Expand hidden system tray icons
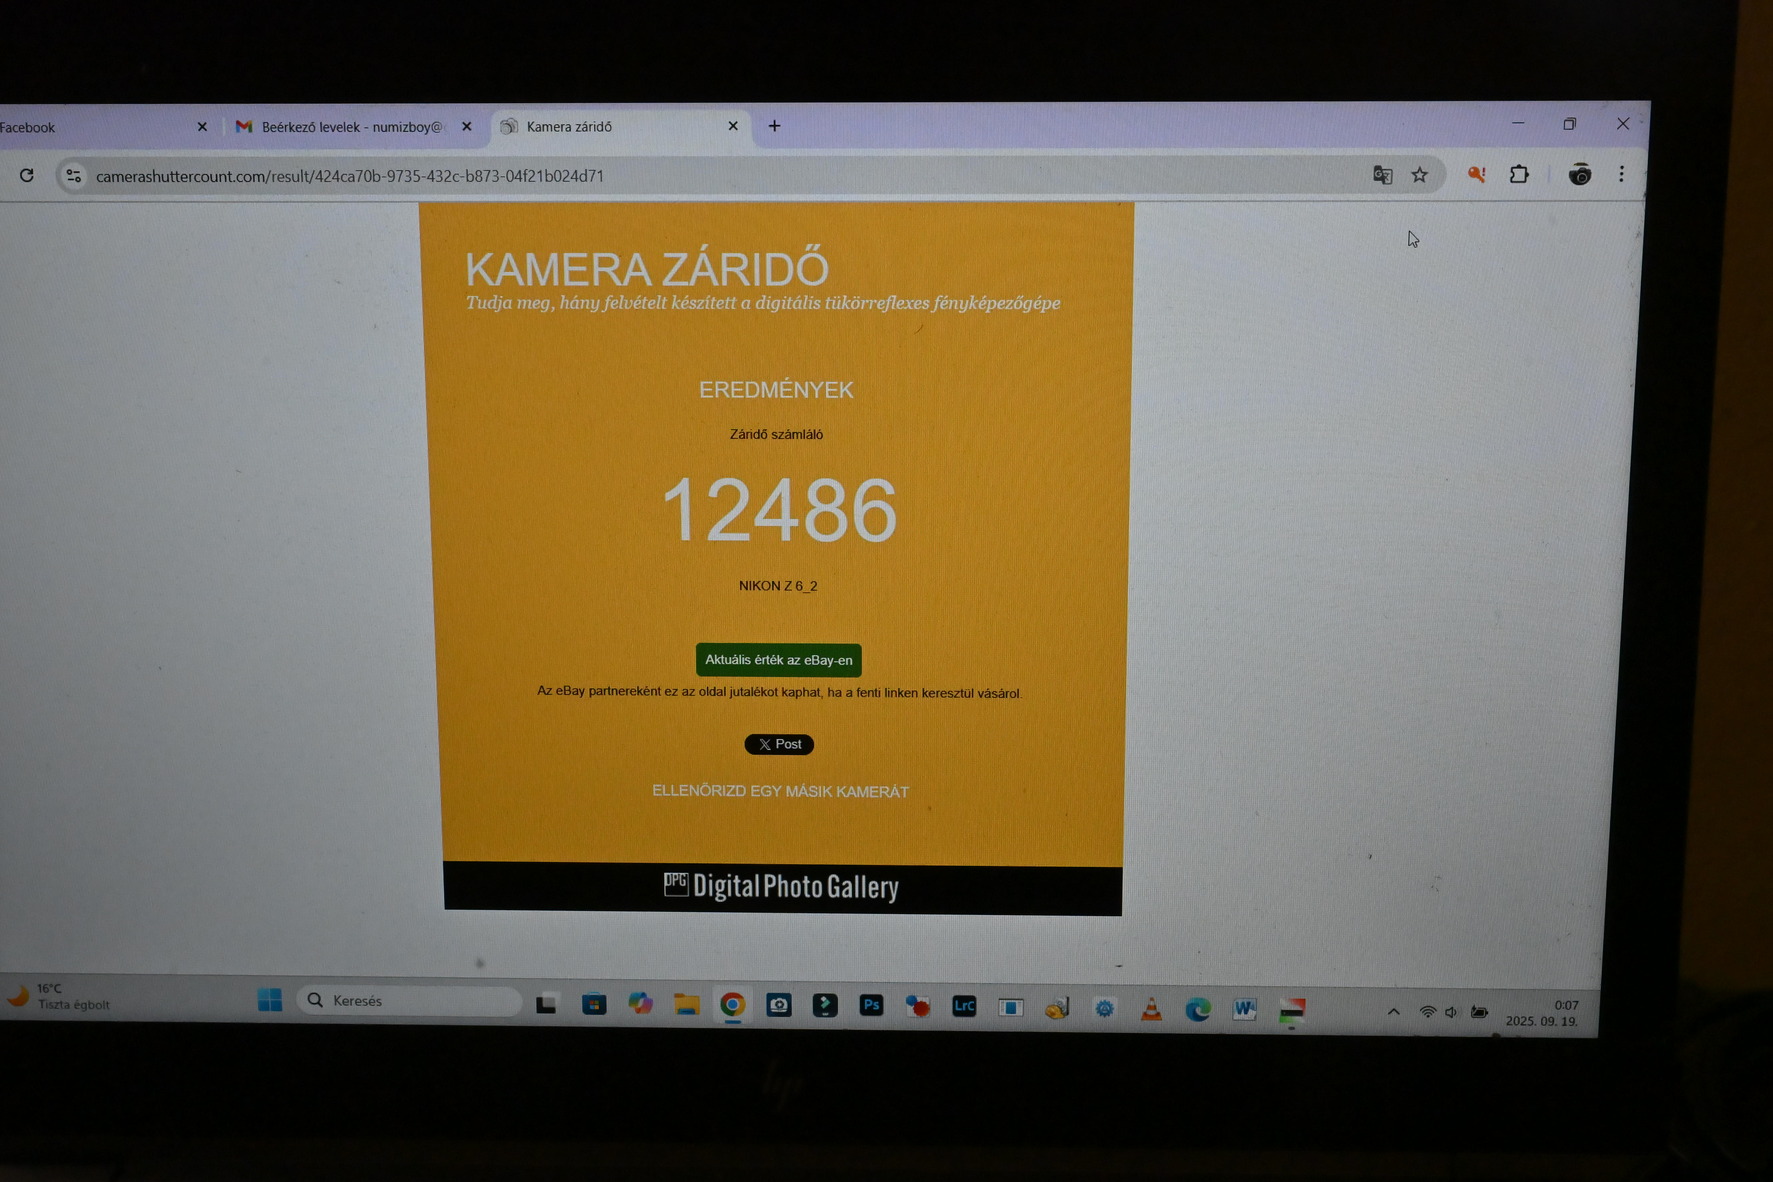 (1394, 1011)
